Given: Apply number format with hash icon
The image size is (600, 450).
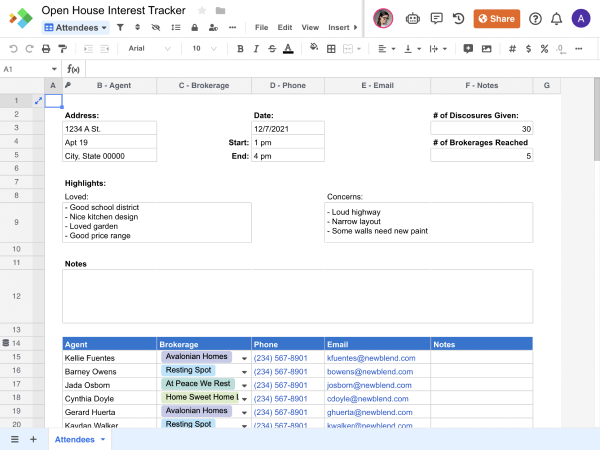Looking at the screenshot, I should 512,49.
